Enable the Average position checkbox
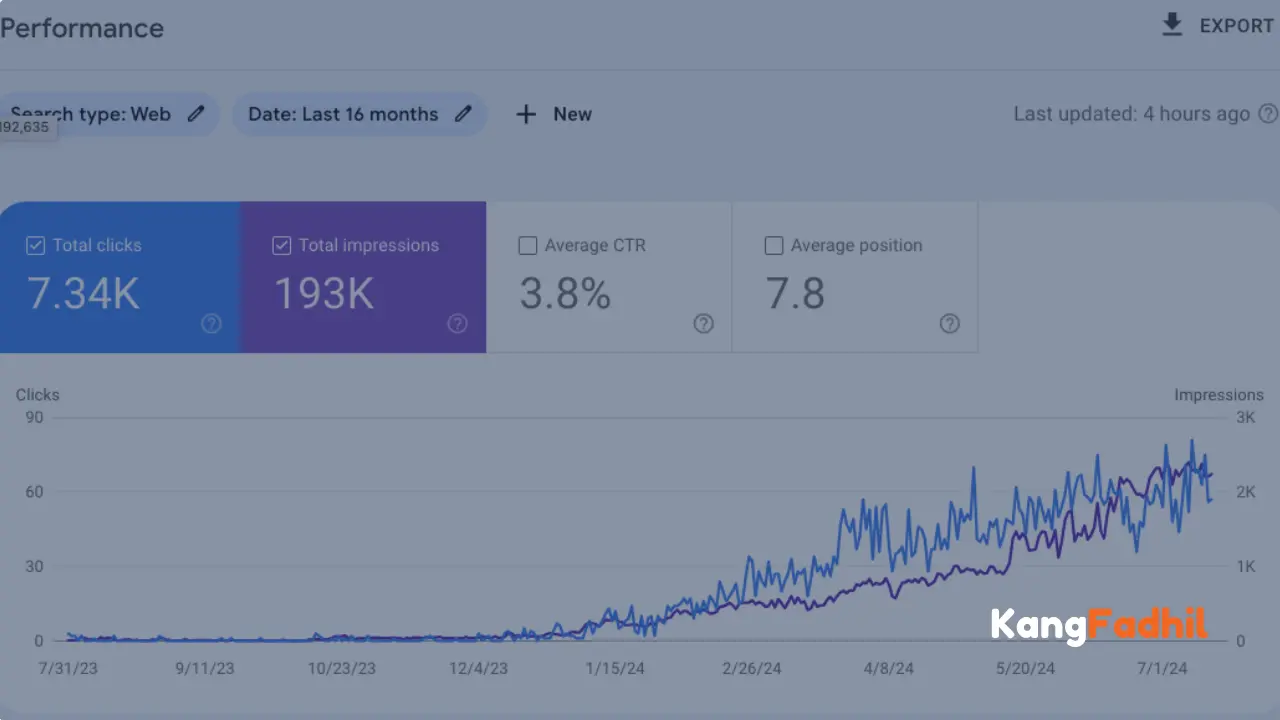The image size is (1280, 720). [x=773, y=245]
